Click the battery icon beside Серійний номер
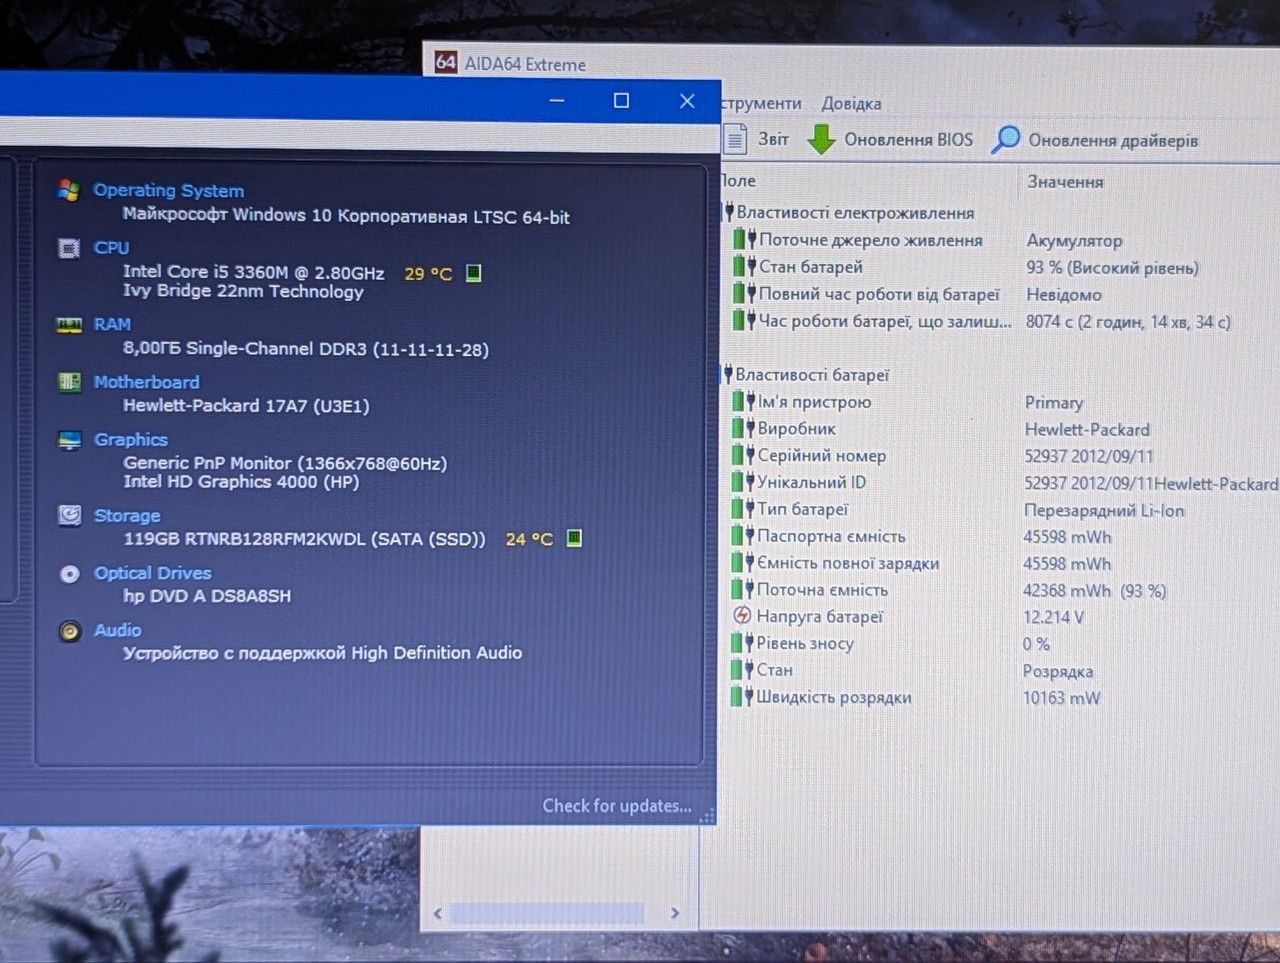The width and height of the screenshot is (1280, 963). click(743, 455)
